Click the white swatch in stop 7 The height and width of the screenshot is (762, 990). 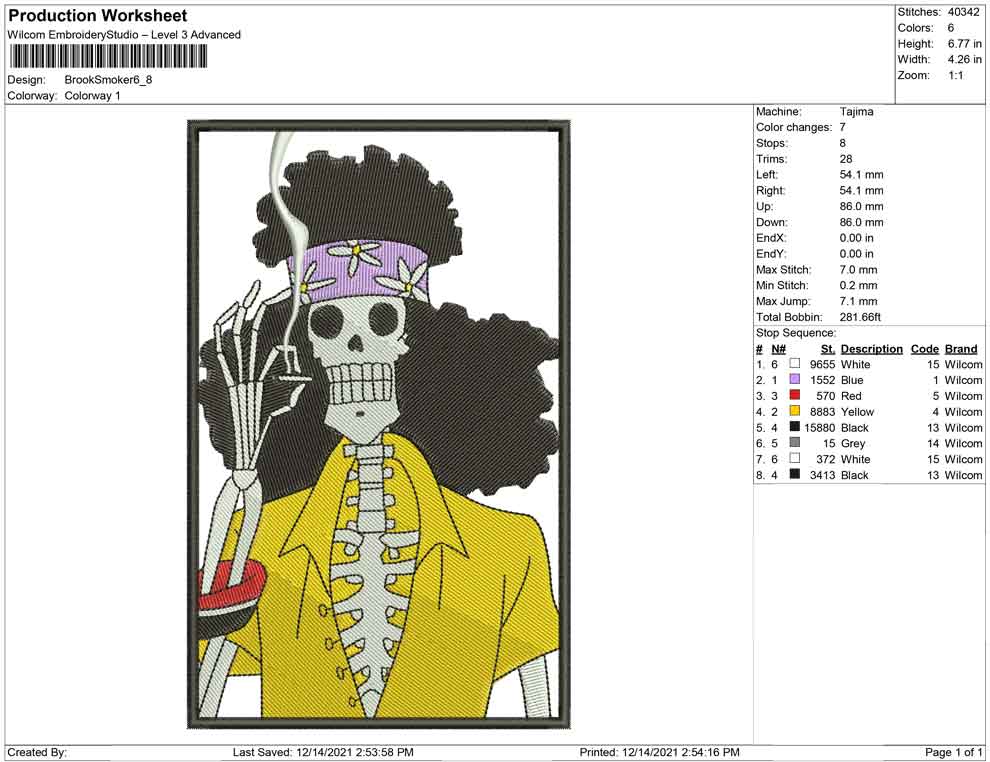pyautogui.click(x=795, y=458)
